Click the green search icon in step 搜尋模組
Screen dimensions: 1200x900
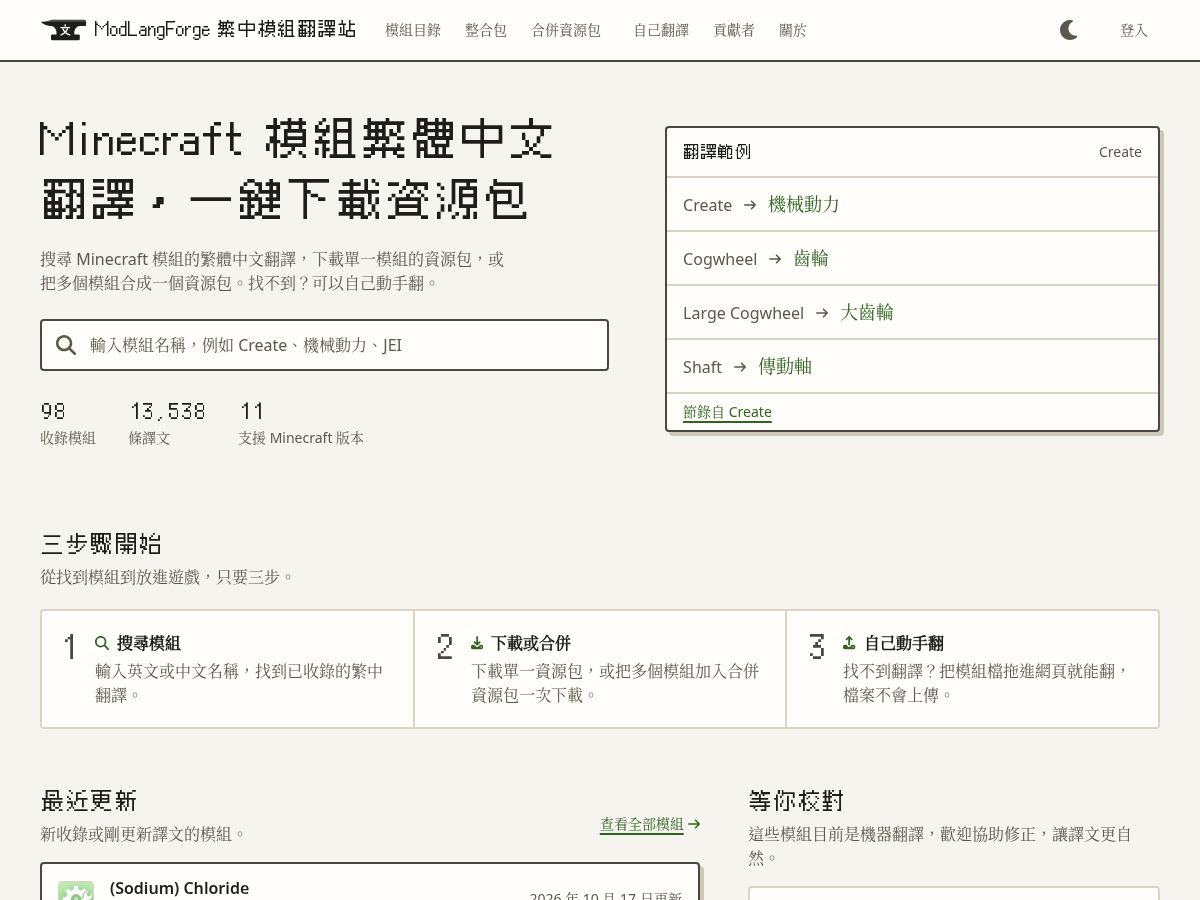(x=102, y=643)
